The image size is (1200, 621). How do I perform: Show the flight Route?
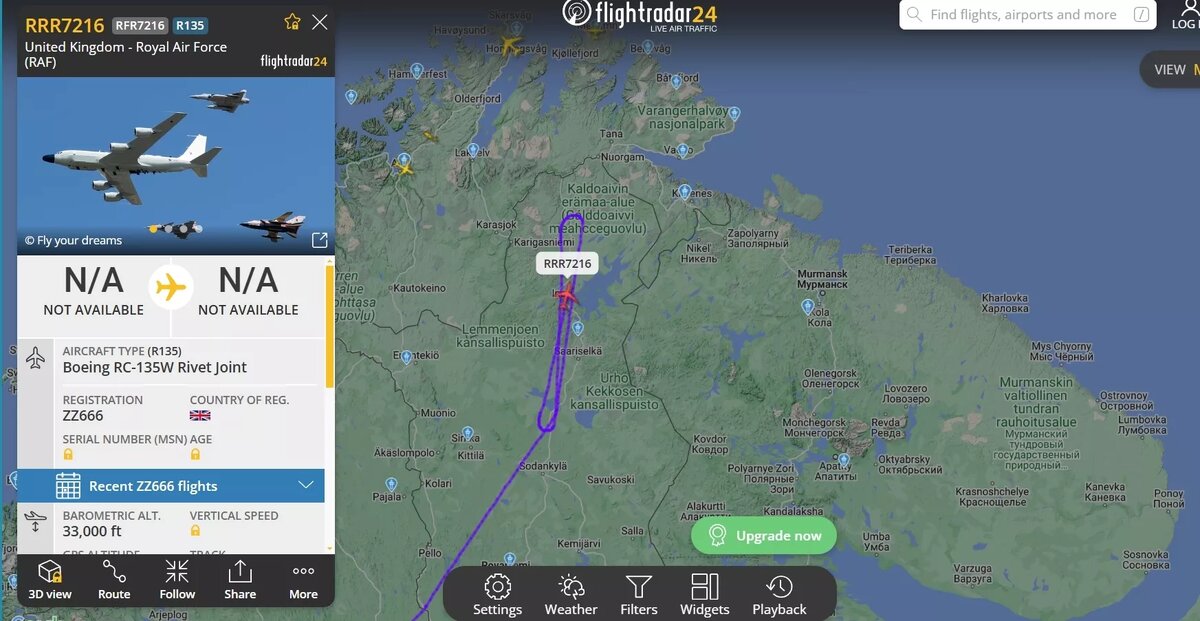click(114, 580)
